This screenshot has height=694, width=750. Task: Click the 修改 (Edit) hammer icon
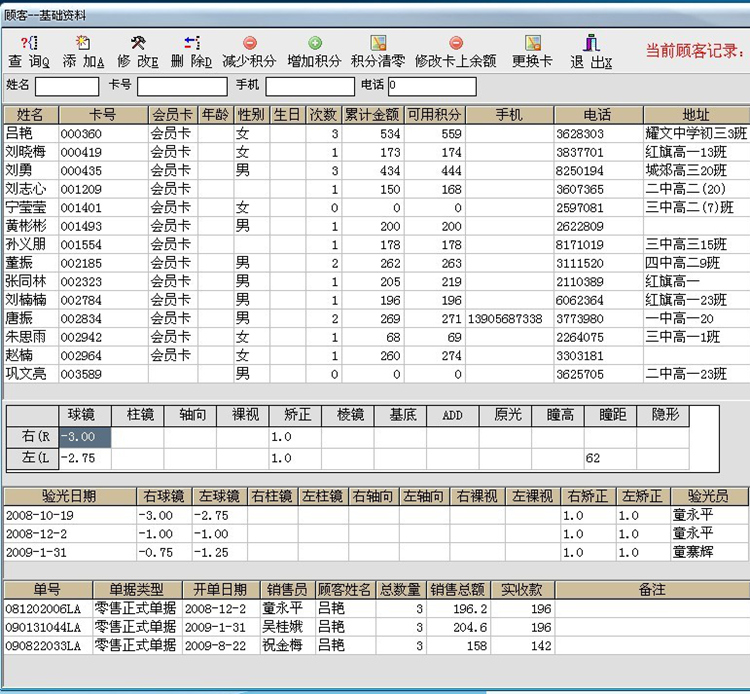(x=139, y=43)
